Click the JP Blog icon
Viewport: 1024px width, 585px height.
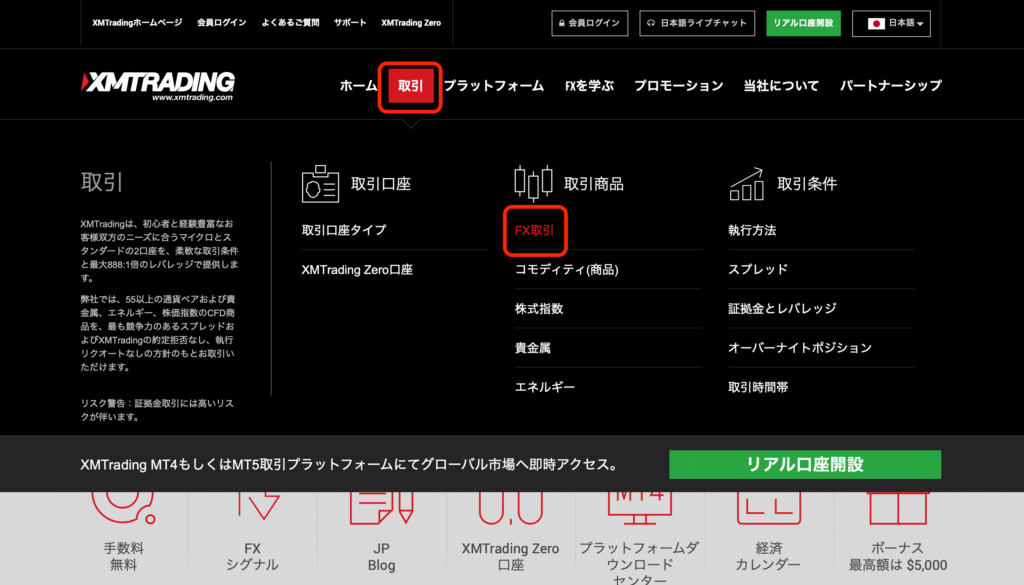(381, 508)
